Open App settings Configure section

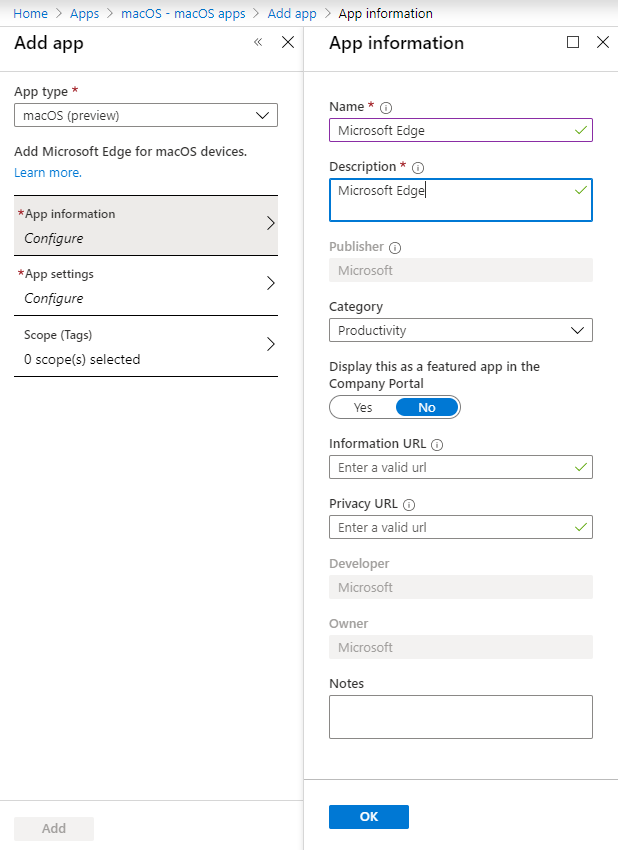(x=146, y=286)
